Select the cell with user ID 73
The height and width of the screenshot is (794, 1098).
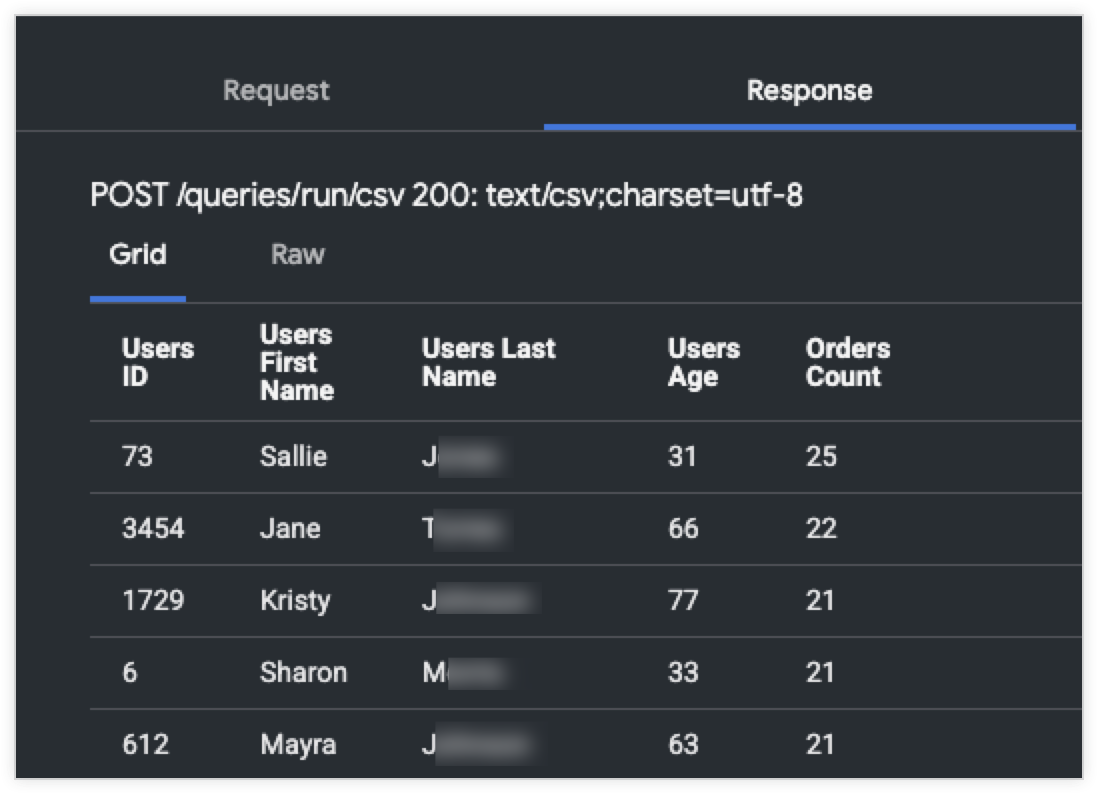[136, 457]
